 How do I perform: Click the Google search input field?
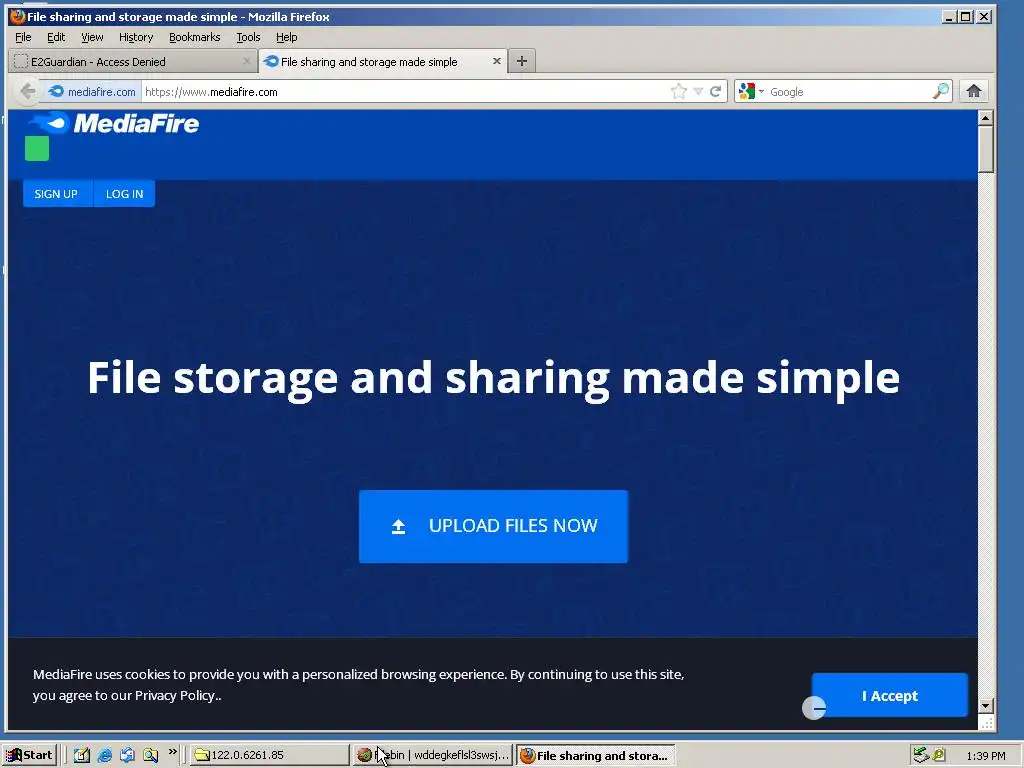point(849,91)
